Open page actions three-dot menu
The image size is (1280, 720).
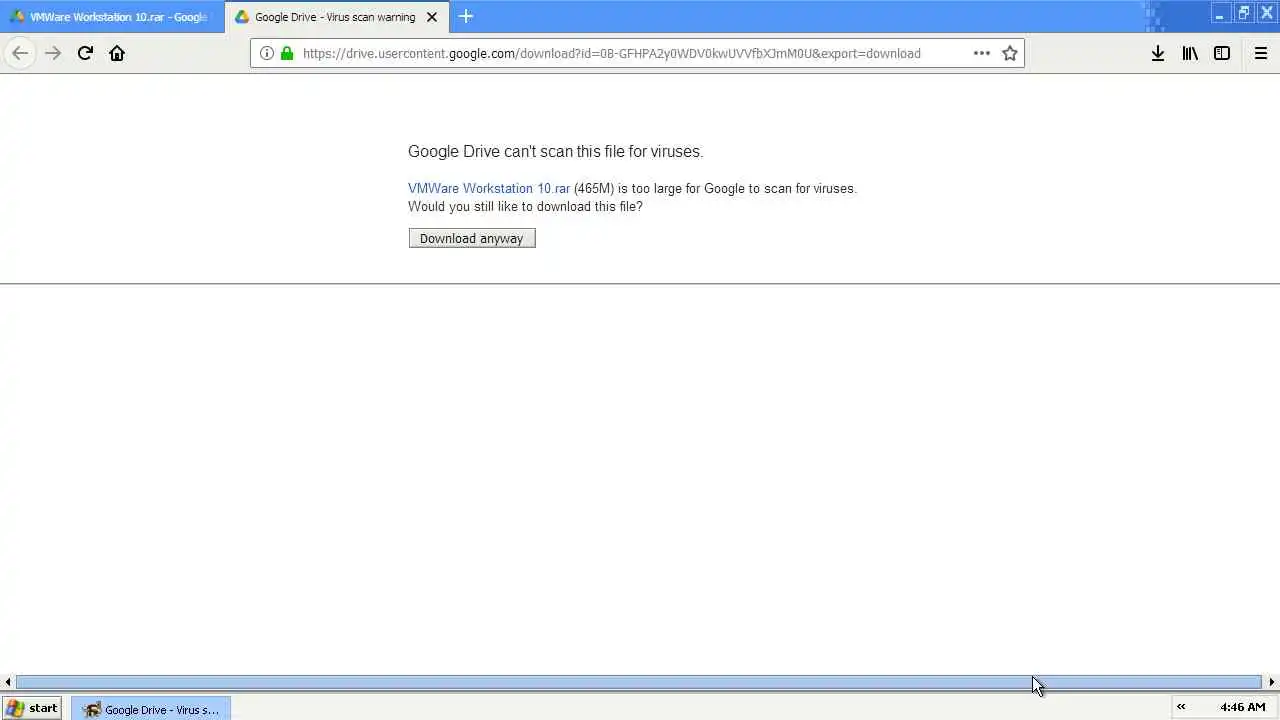[982, 53]
